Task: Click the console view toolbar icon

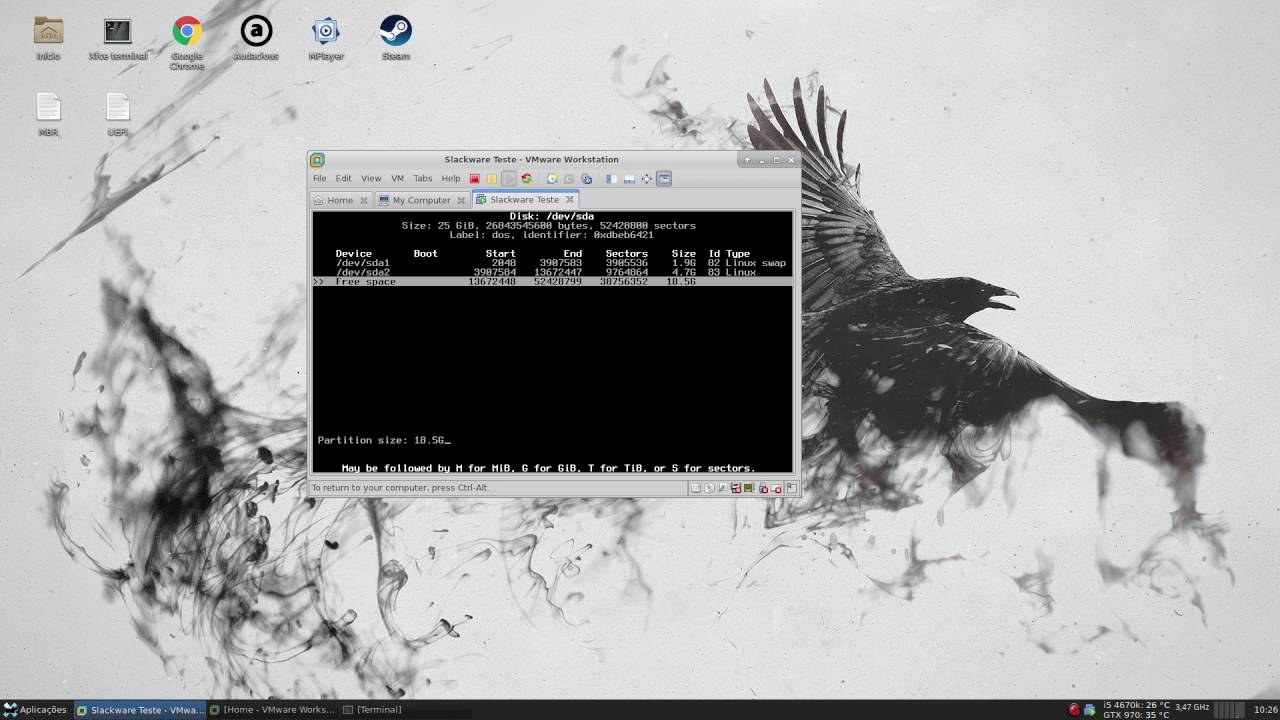Action: click(x=664, y=179)
